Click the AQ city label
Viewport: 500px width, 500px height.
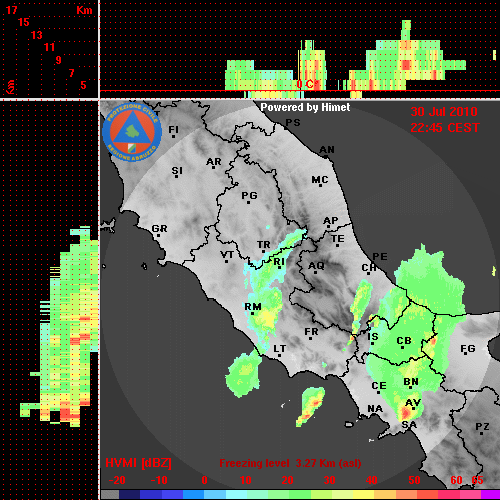(316, 266)
